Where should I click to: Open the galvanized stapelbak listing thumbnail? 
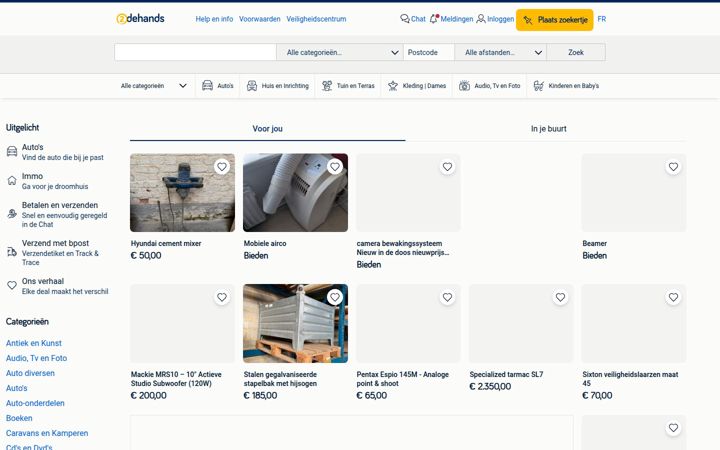coord(295,323)
